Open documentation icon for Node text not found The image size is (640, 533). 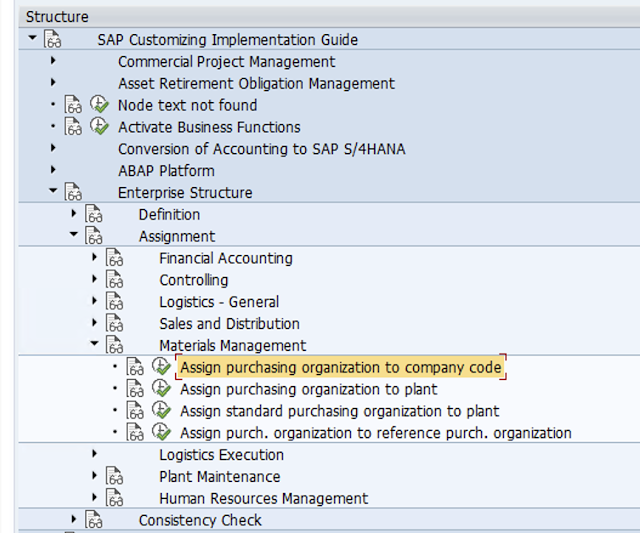point(73,105)
